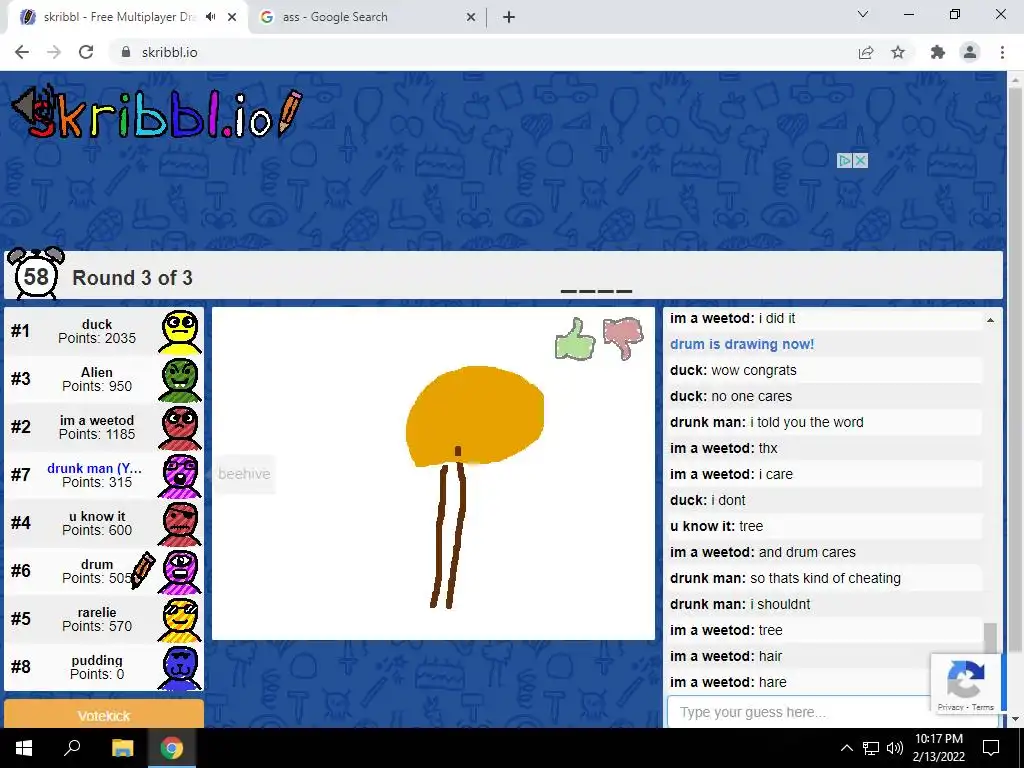Click im a weetod's red avatar

pyautogui.click(x=180, y=428)
